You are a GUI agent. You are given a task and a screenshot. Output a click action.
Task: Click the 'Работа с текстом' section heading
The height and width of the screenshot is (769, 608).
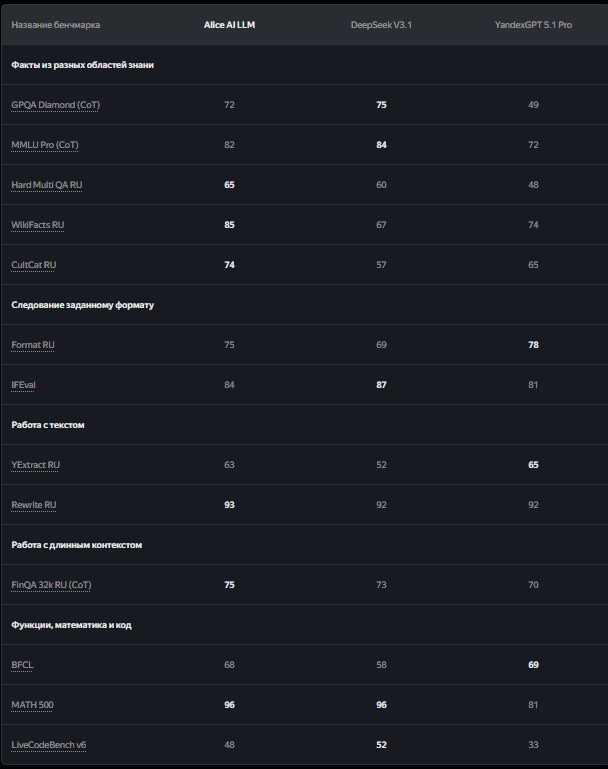47,425
